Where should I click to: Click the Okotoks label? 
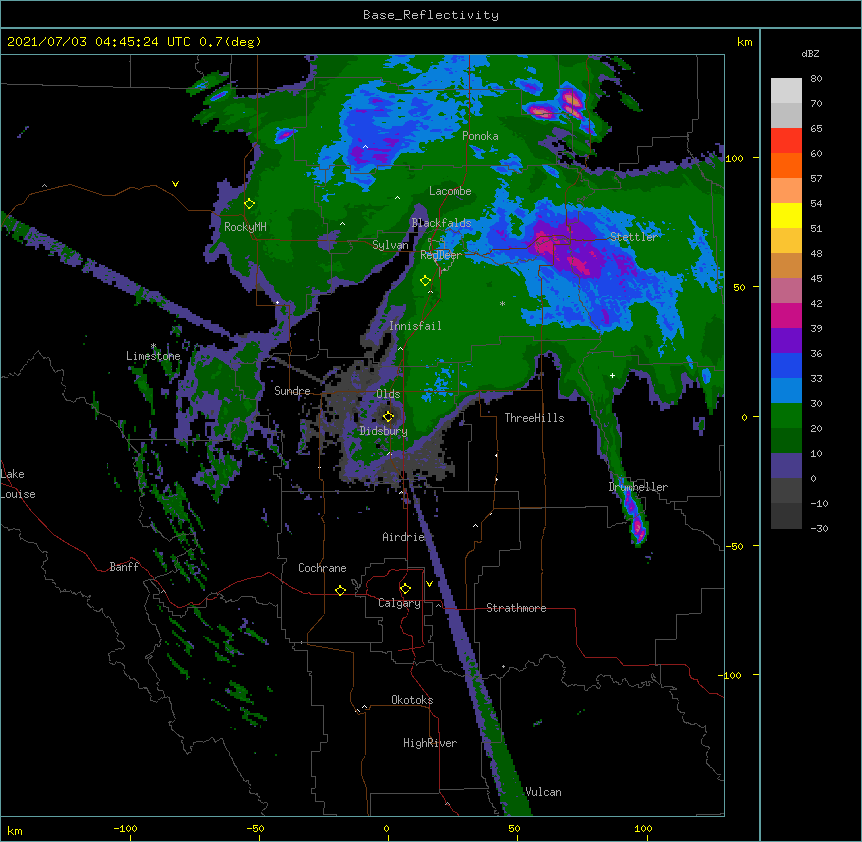click(412, 700)
